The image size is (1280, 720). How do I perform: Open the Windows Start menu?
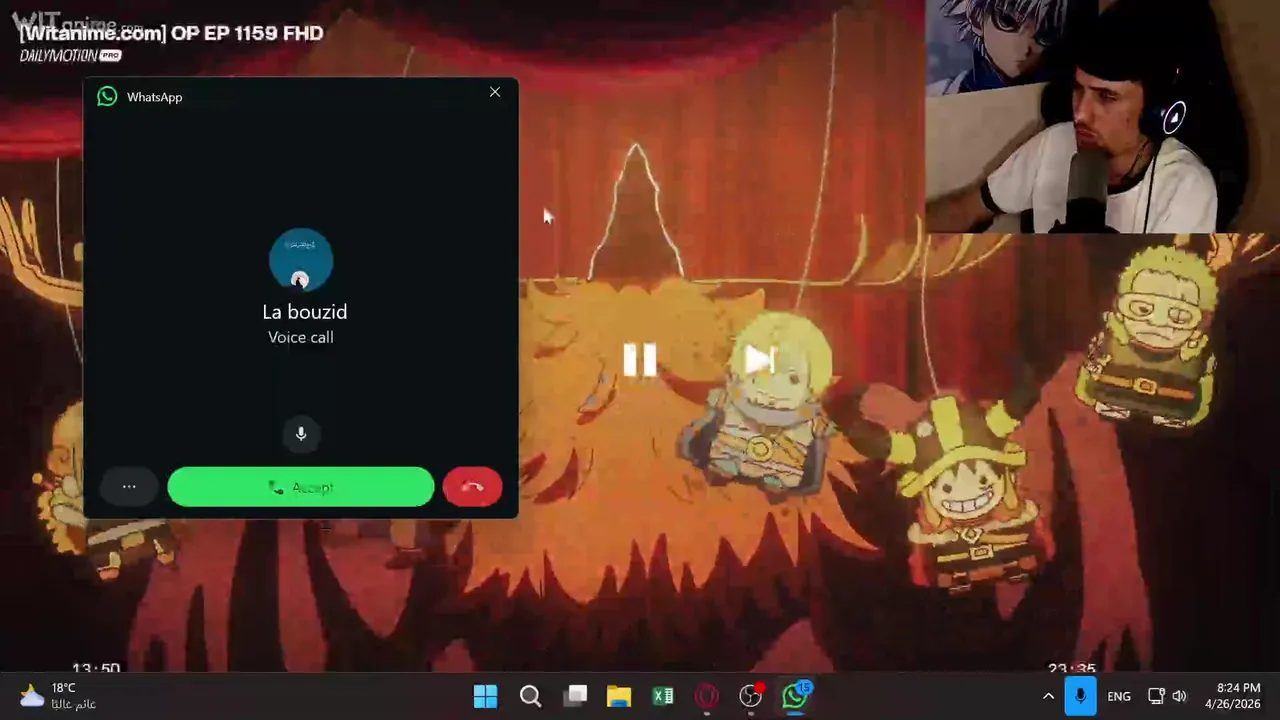click(x=485, y=696)
